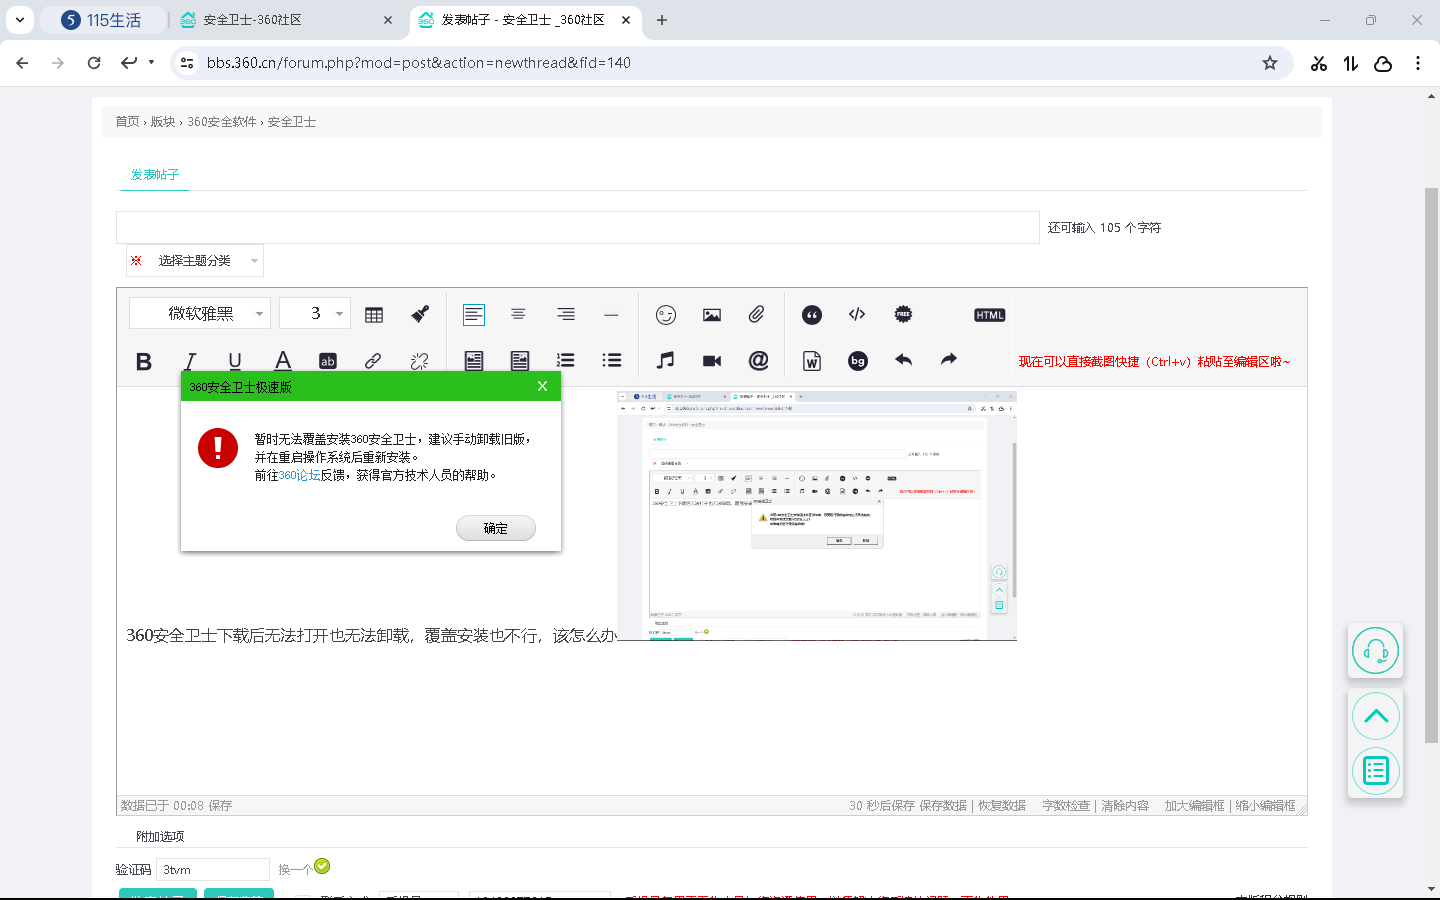Open the 微软雅黑 font dropdown
1440x900 pixels.
200,314
